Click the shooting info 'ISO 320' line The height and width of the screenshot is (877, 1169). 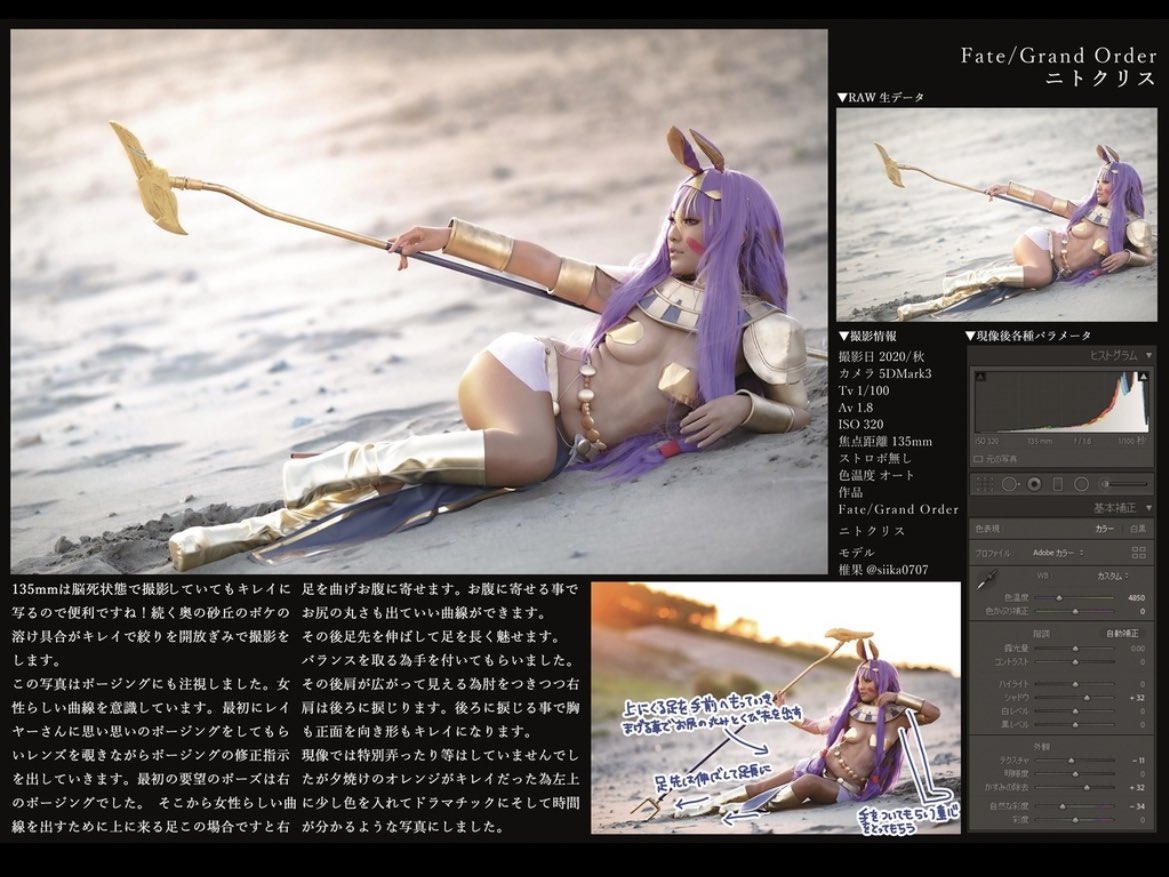pyautogui.click(x=860, y=424)
